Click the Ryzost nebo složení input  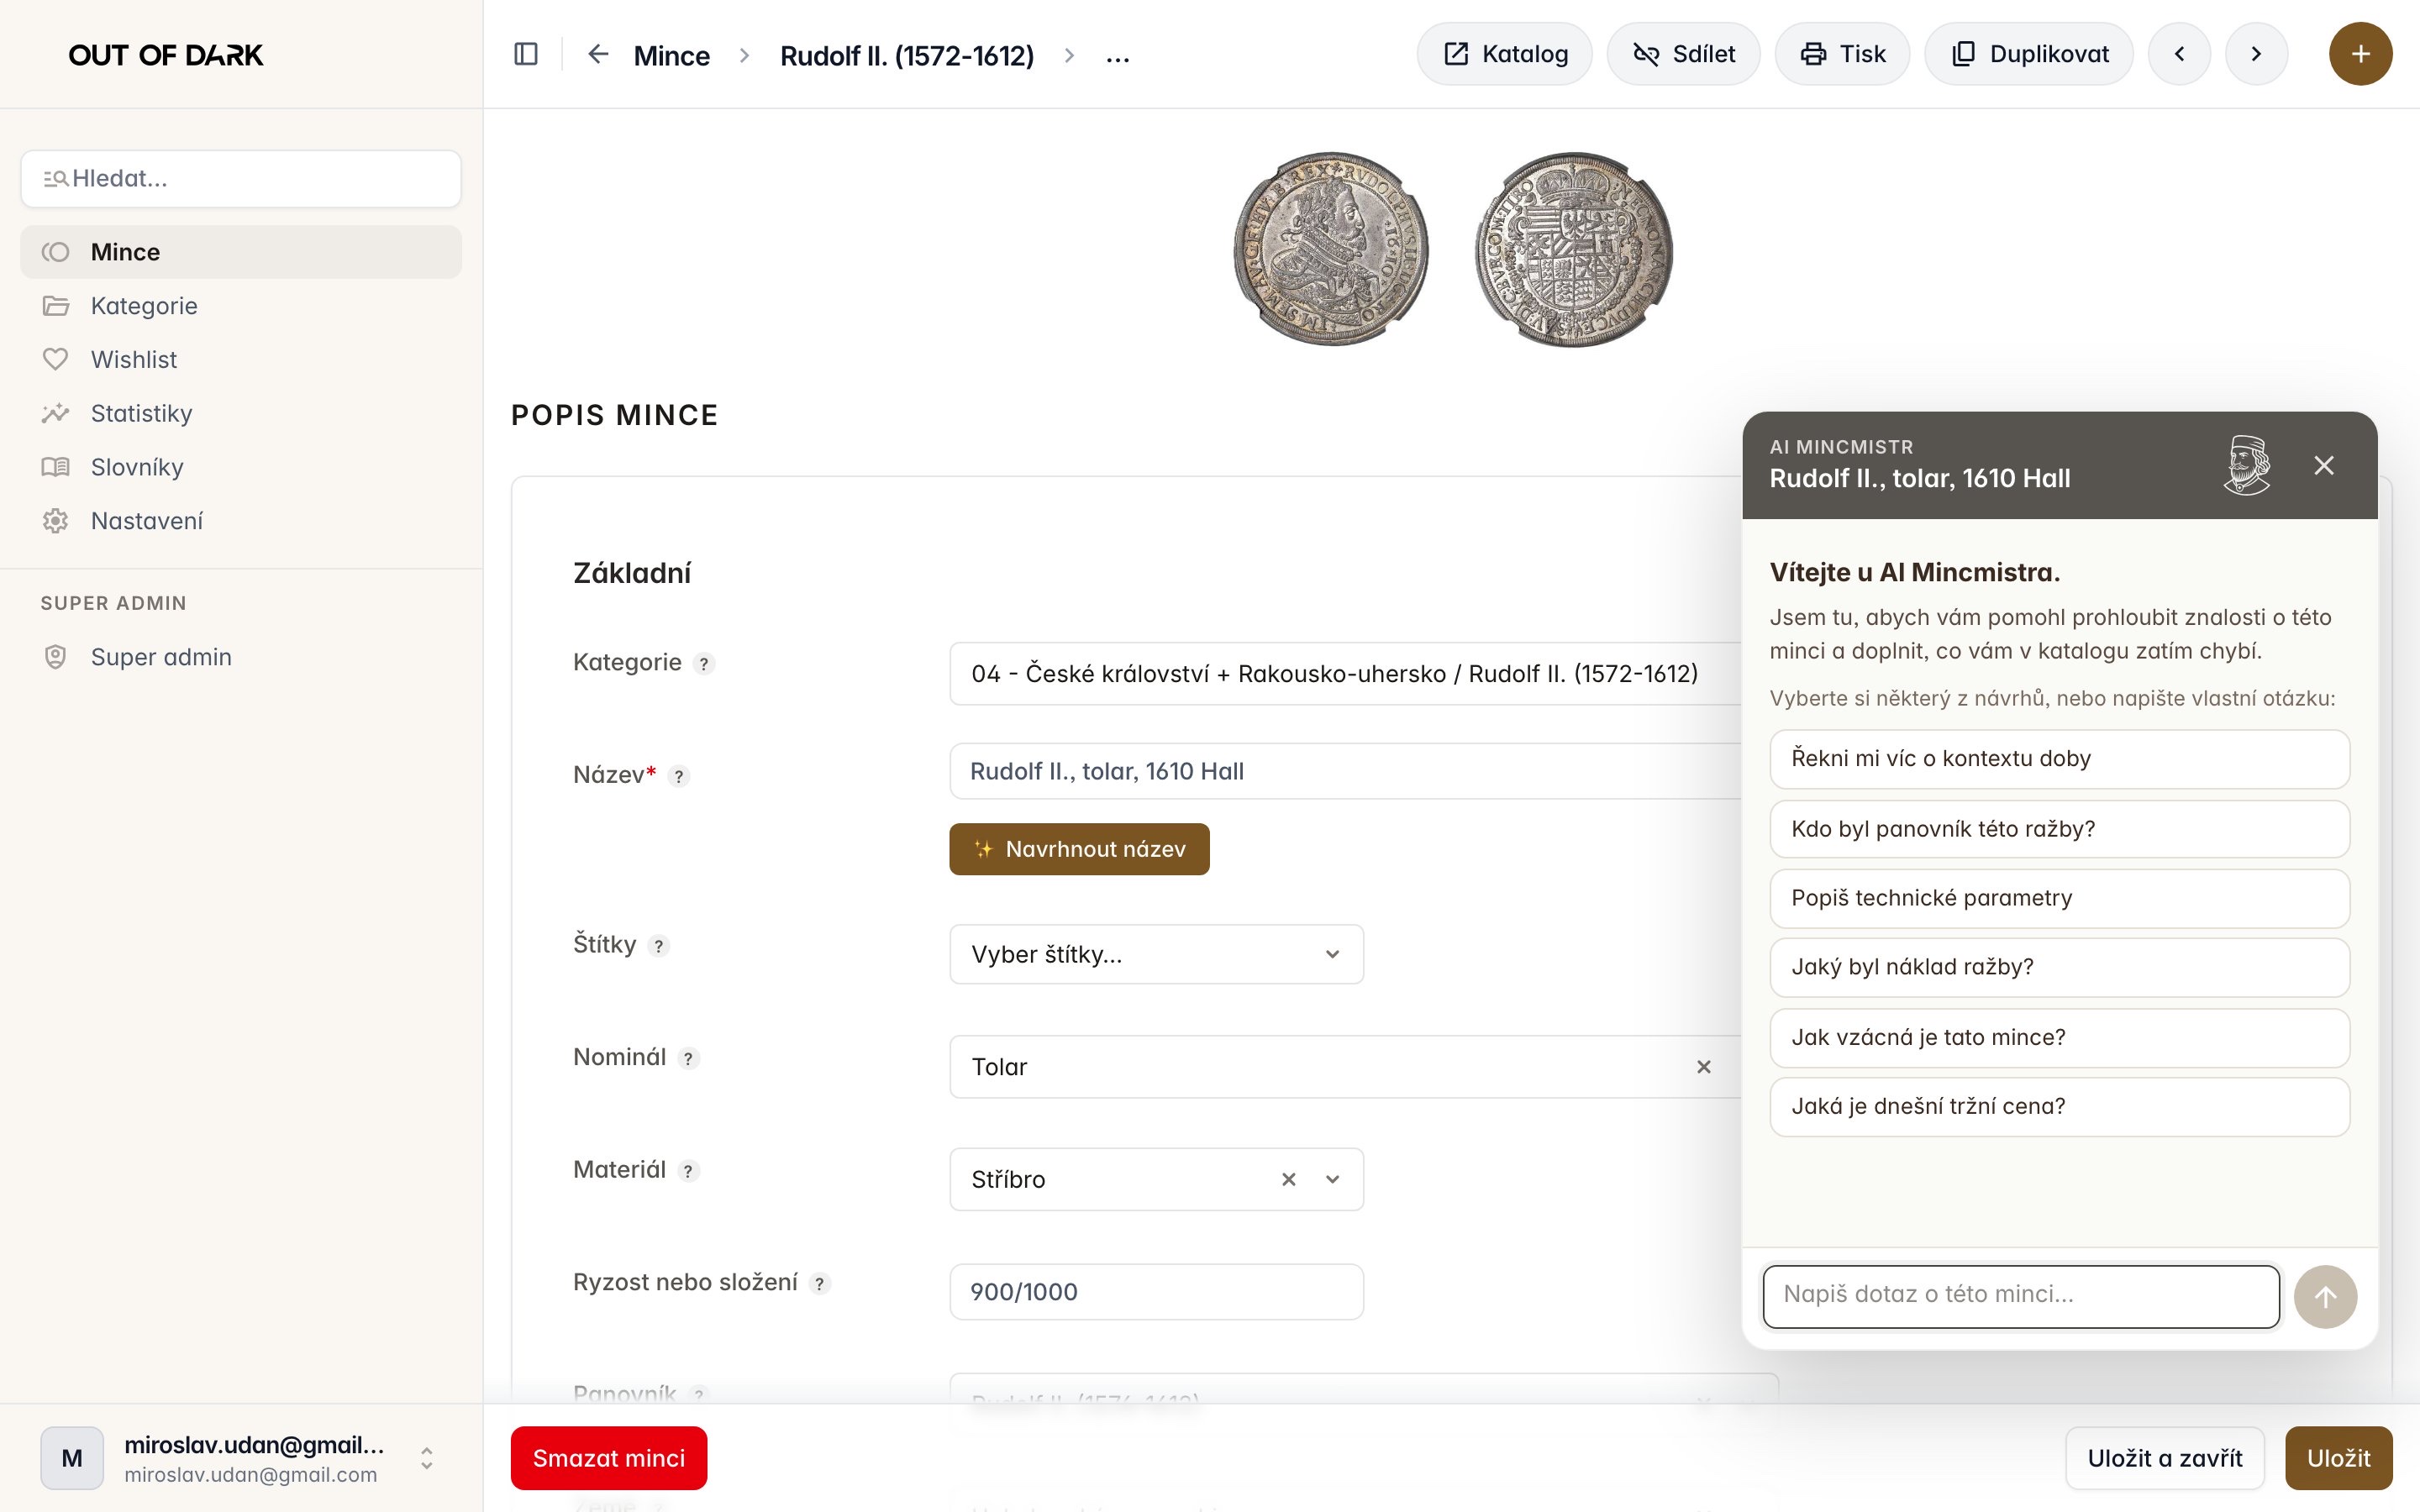pos(1156,1292)
